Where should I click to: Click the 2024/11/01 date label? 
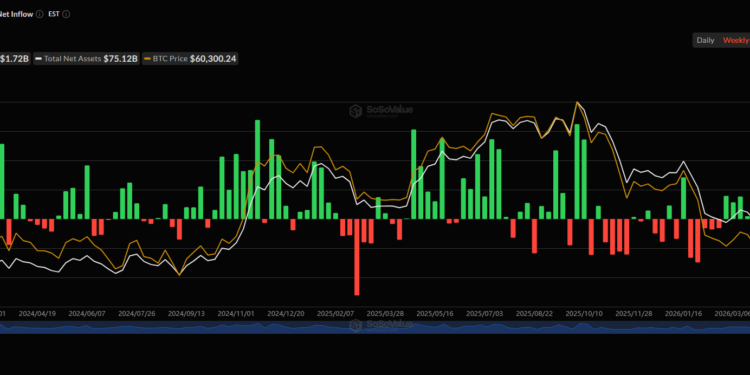click(x=236, y=314)
